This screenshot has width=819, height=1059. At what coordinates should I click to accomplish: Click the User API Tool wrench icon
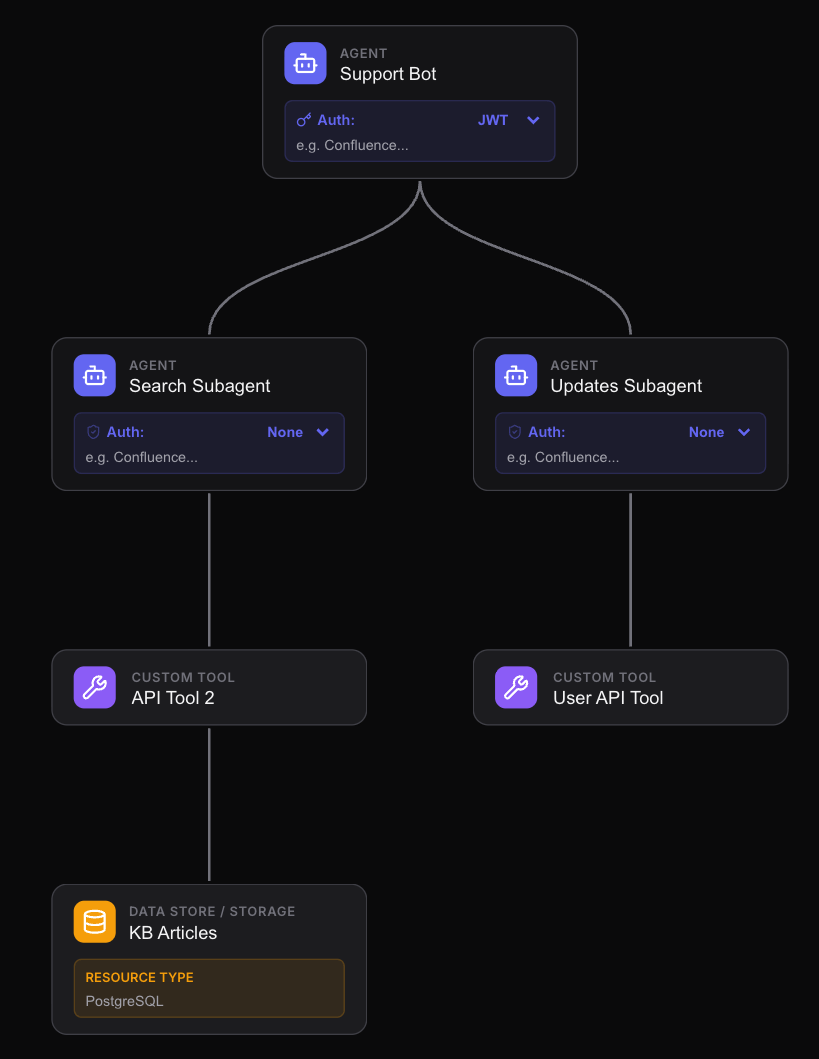pyautogui.click(x=515, y=687)
